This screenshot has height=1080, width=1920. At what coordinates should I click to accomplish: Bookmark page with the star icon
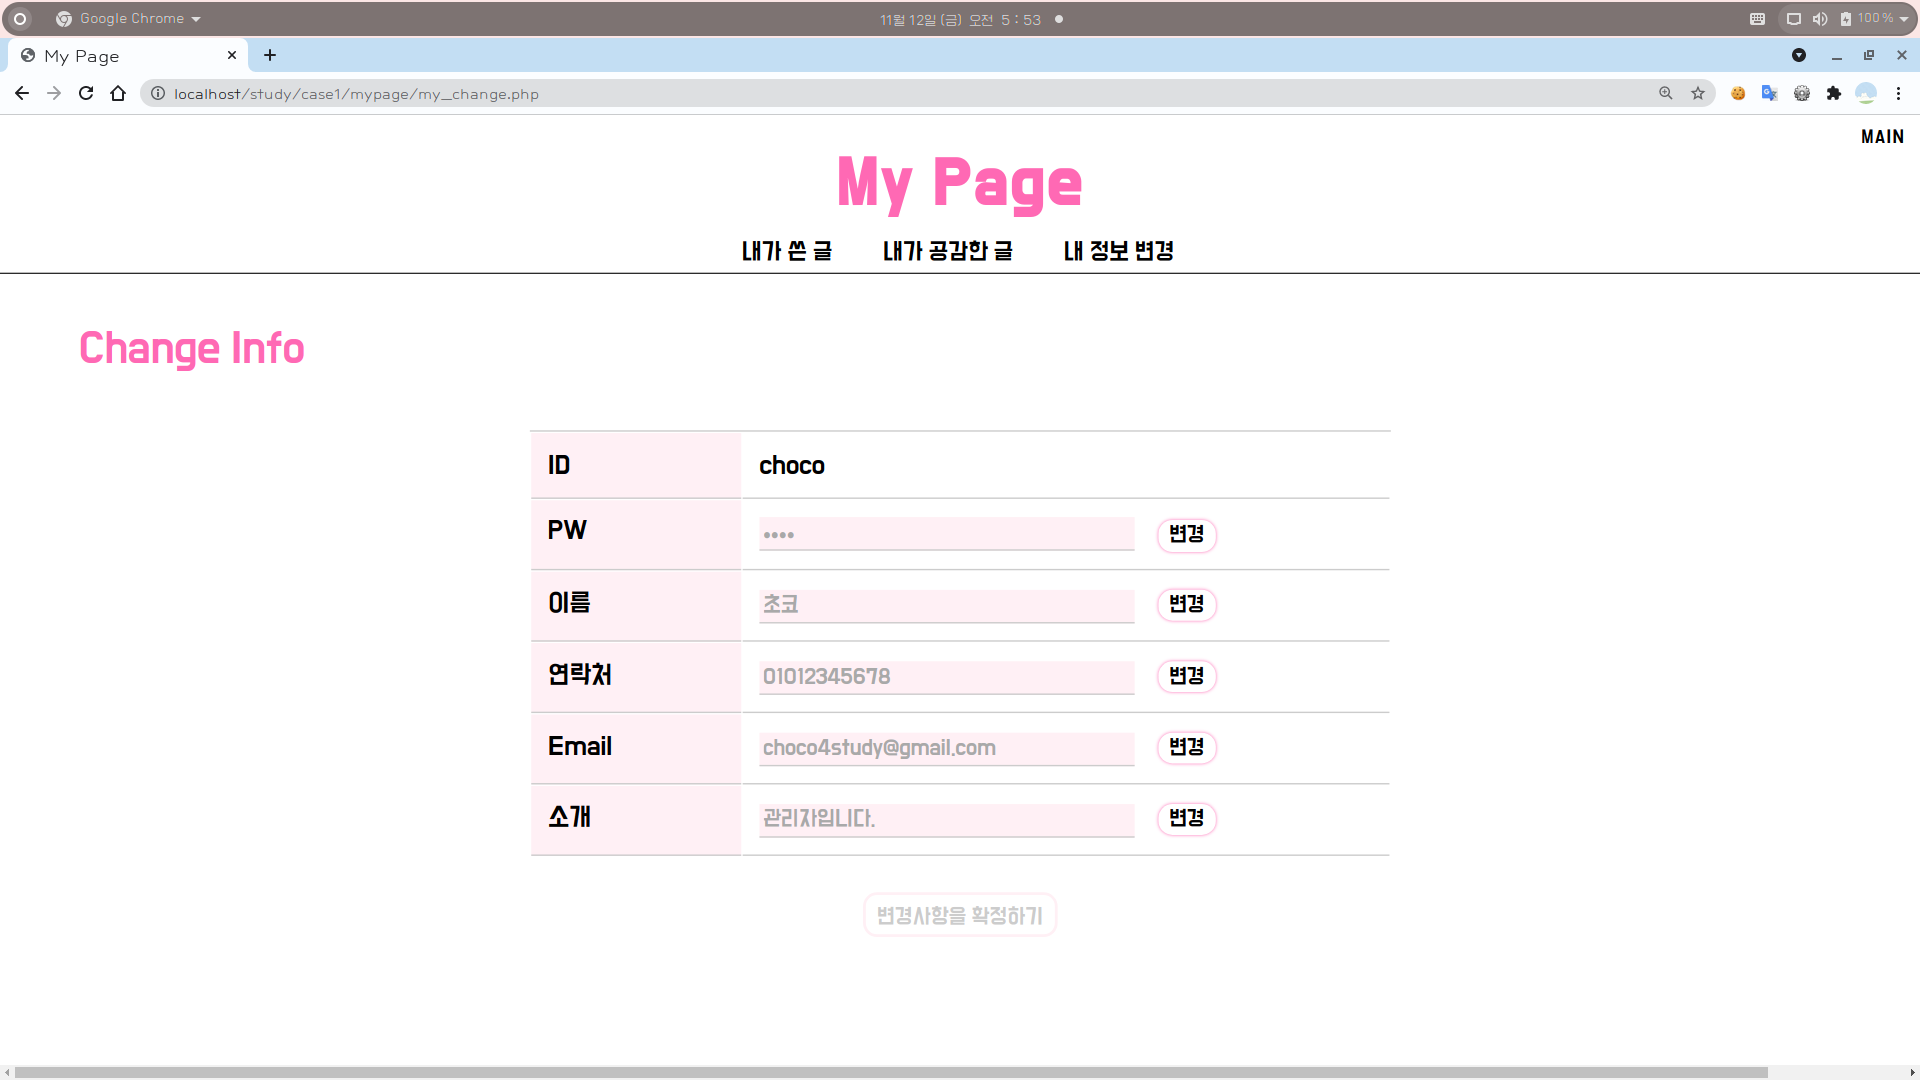1698,93
